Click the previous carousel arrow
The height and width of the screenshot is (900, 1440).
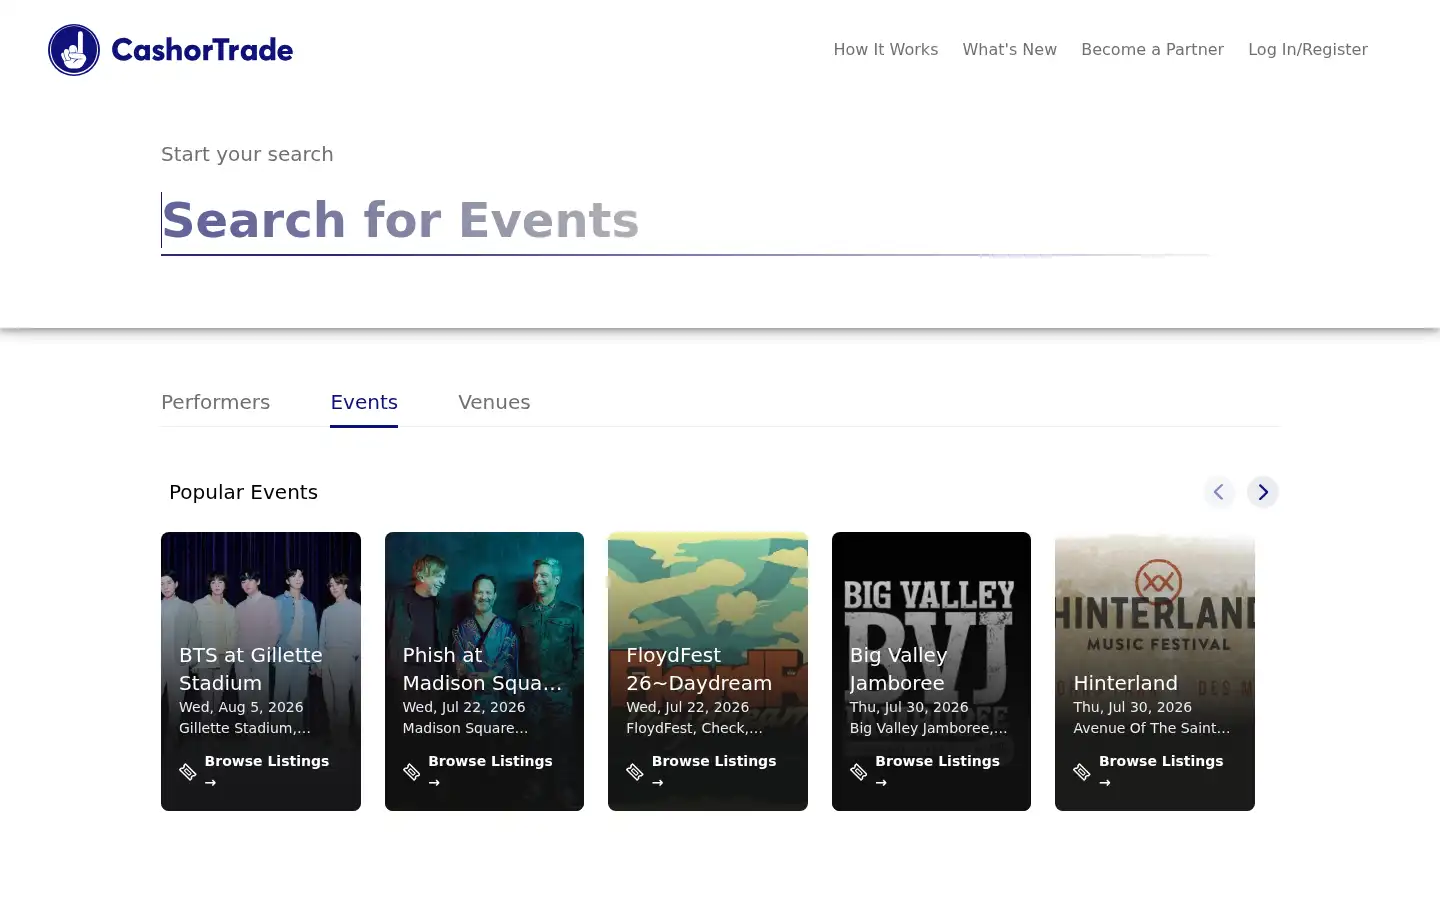pyautogui.click(x=1219, y=492)
